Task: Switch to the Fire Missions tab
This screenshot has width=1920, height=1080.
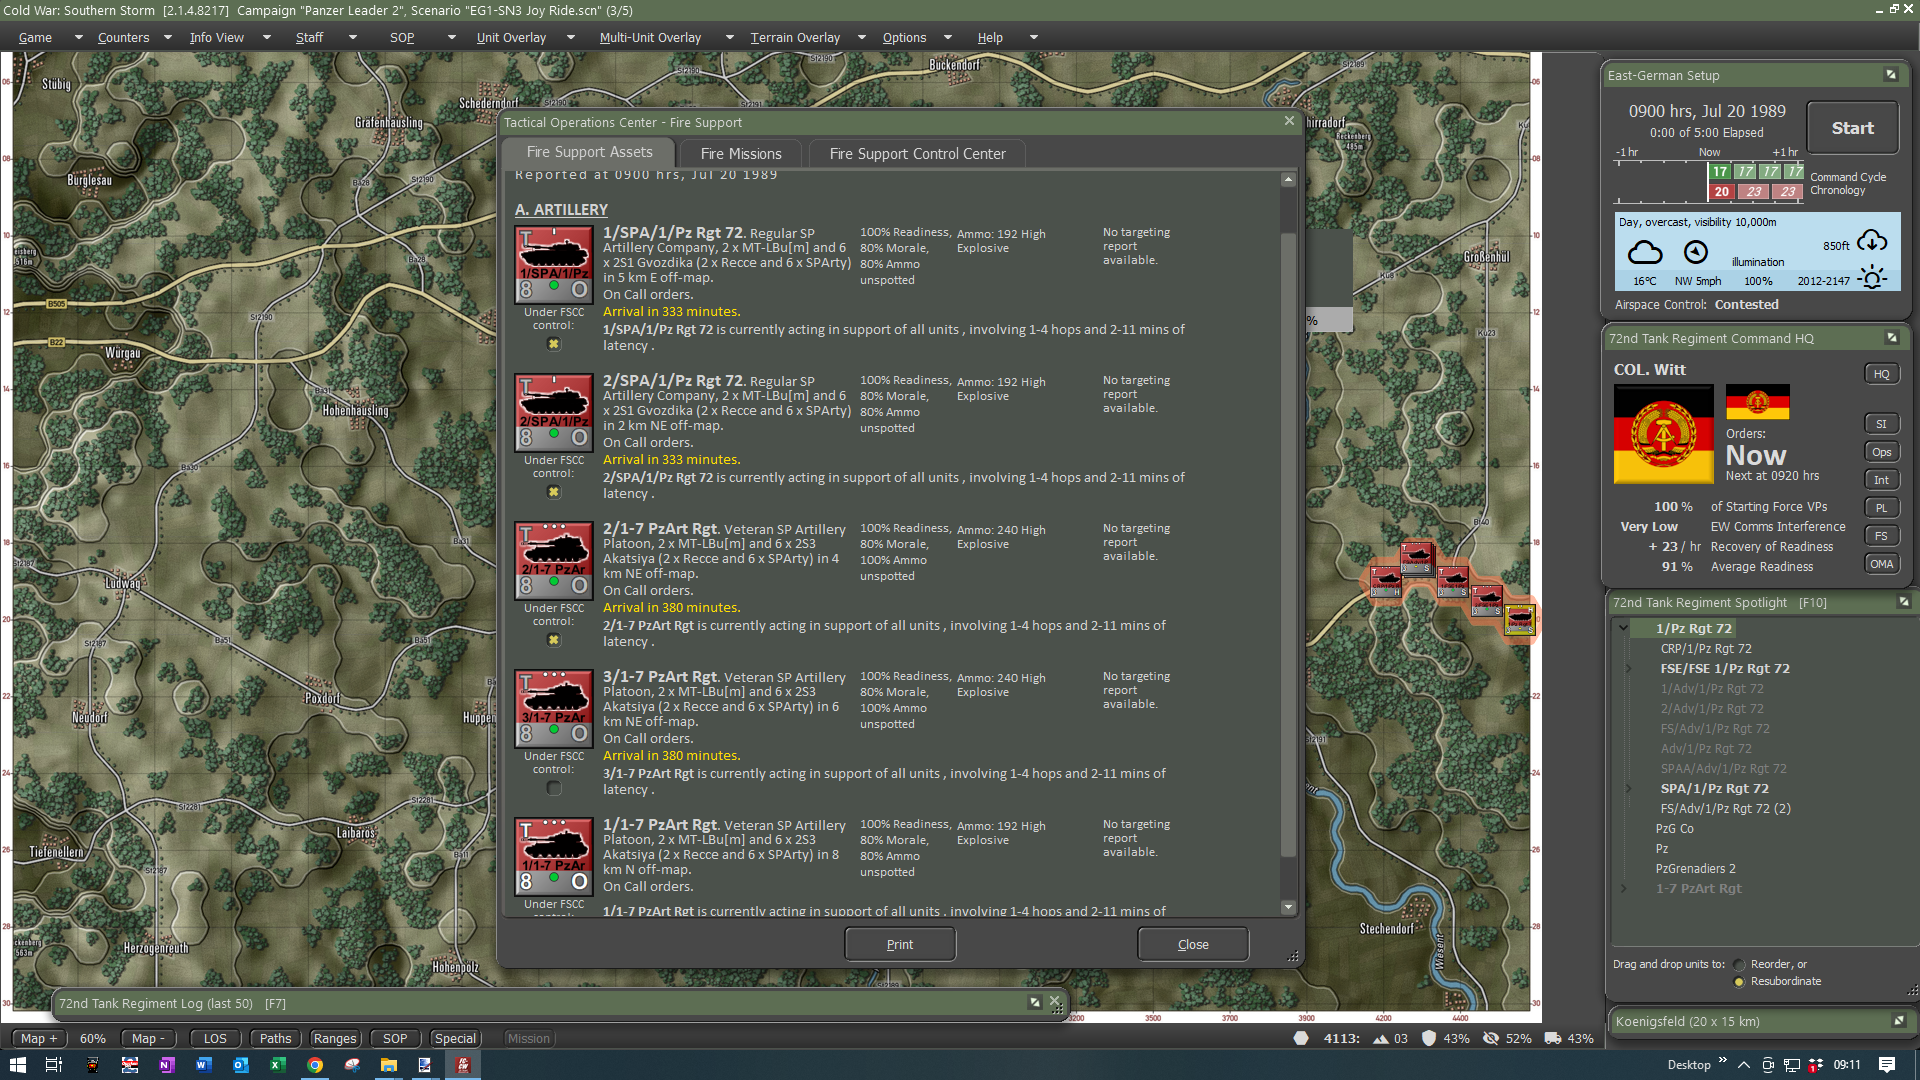Action: click(741, 153)
